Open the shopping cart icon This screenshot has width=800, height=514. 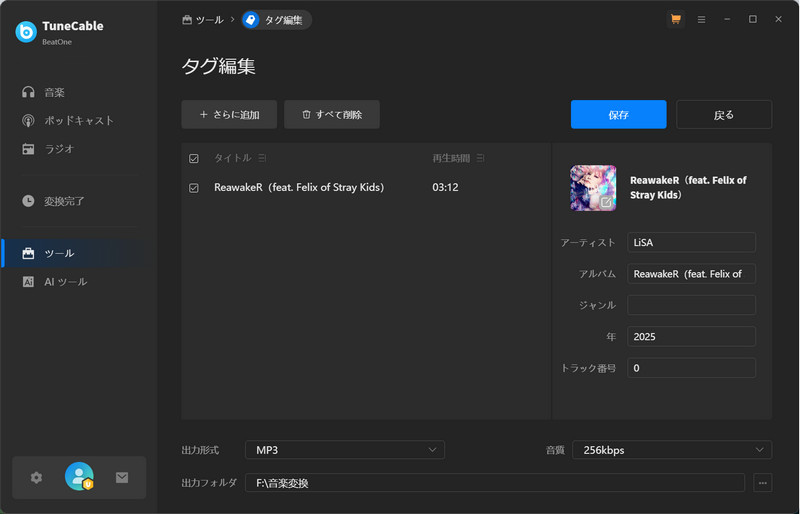tap(676, 19)
